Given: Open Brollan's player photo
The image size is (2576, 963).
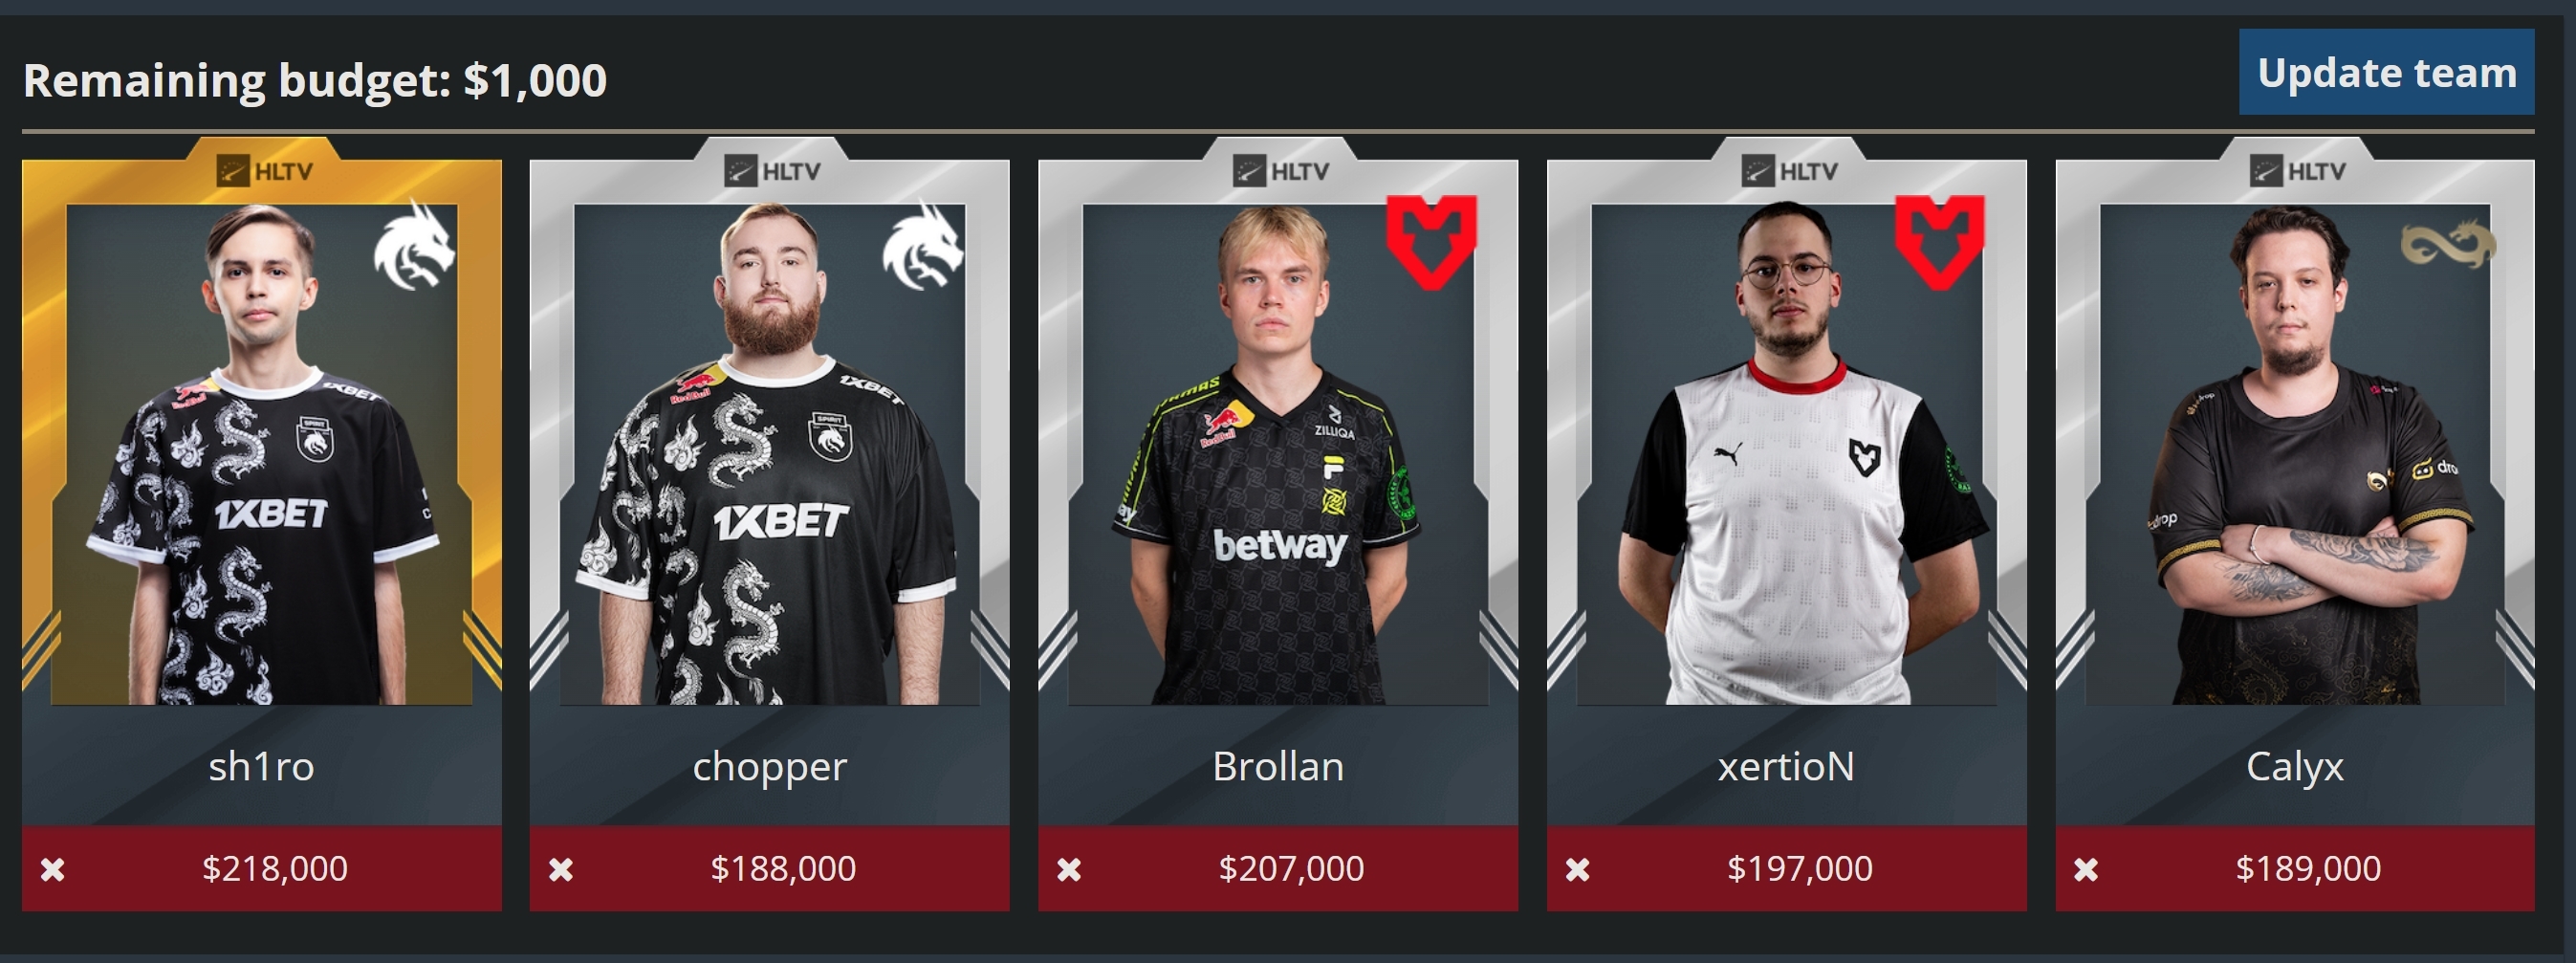Looking at the screenshot, I should [1278, 454].
